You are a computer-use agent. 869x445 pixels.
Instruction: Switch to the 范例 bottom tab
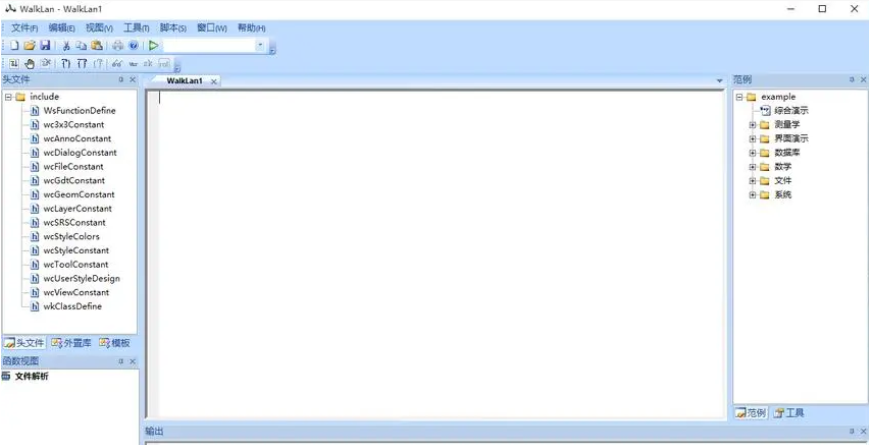[x=752, y=413]
